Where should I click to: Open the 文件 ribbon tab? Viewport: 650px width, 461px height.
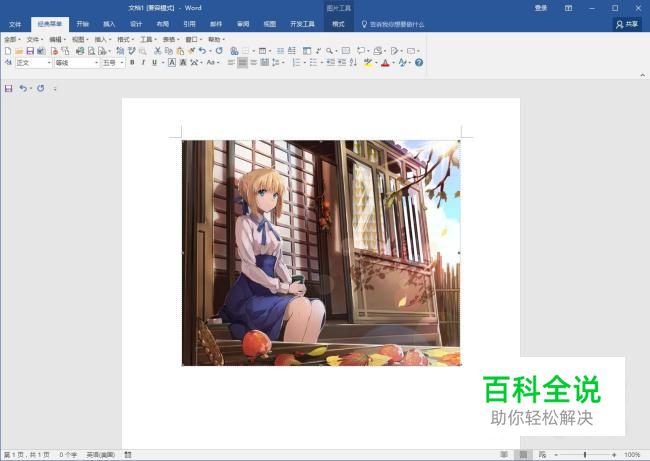(15, 24)
